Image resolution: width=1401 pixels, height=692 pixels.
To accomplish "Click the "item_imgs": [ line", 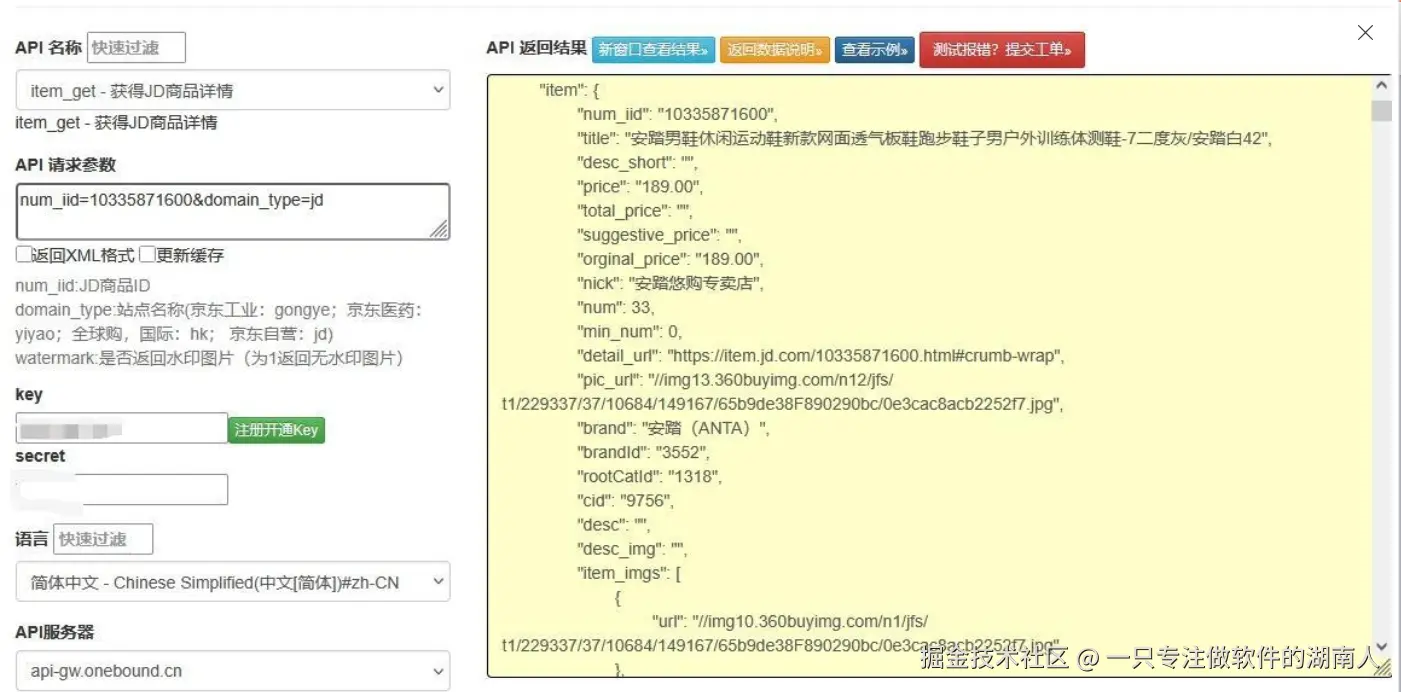I will [x=630, y=573].
